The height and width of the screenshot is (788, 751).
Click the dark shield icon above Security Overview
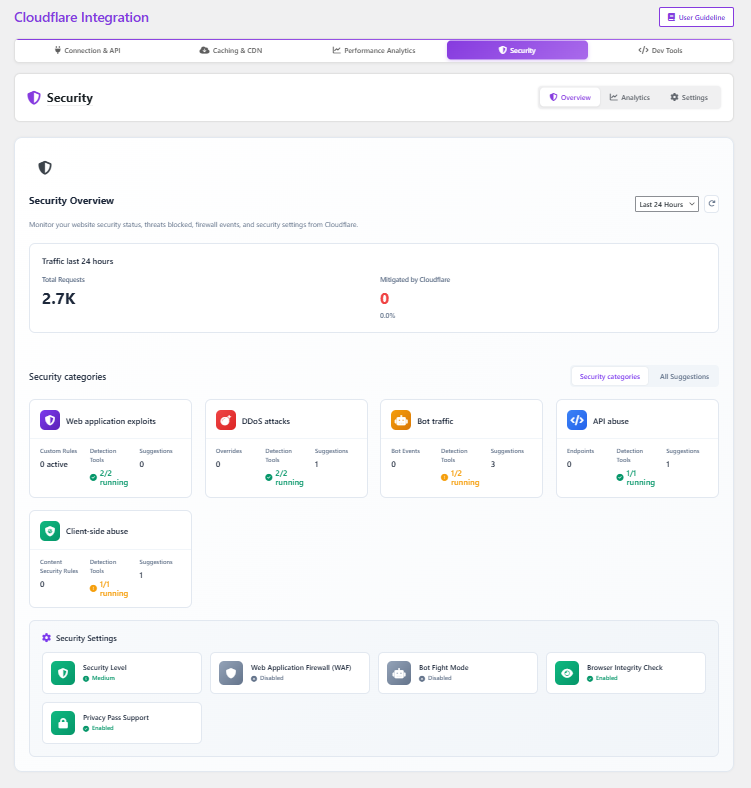pyautogui.click(x=45, y=168)
